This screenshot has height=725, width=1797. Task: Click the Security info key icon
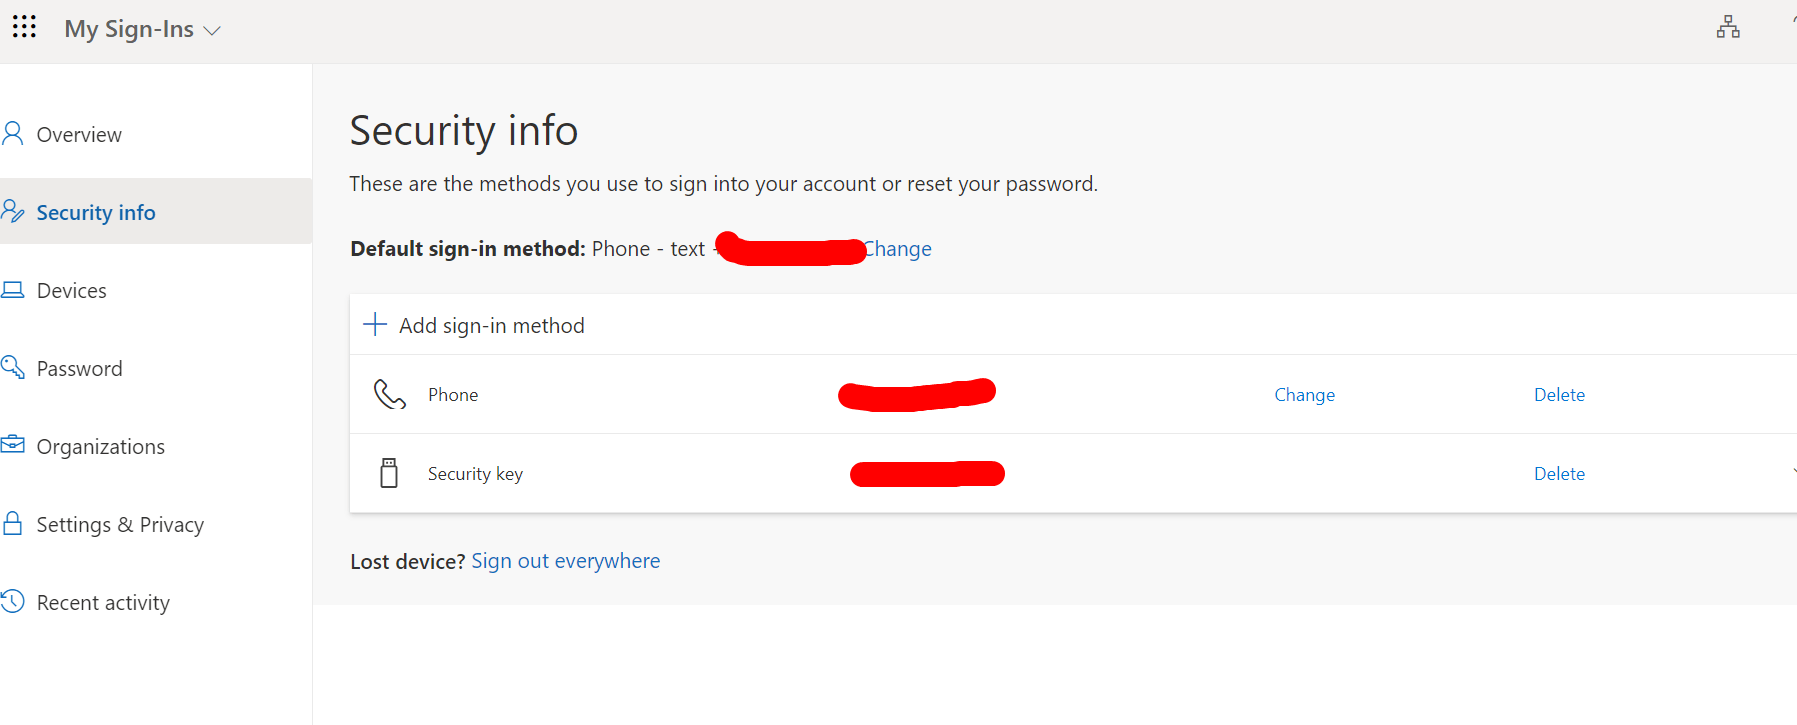pyautogui.click(x=13, y=211)
